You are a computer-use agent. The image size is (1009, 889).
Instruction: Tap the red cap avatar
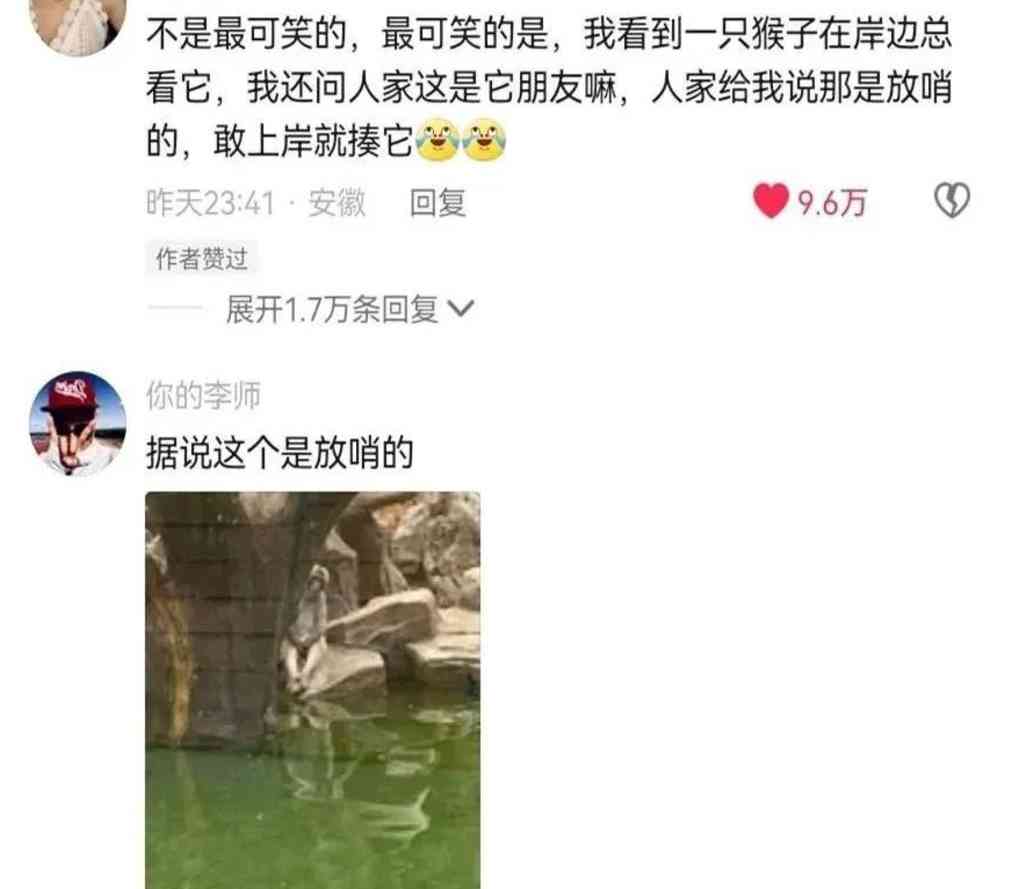pyautogui.click(x=78, y=423)
